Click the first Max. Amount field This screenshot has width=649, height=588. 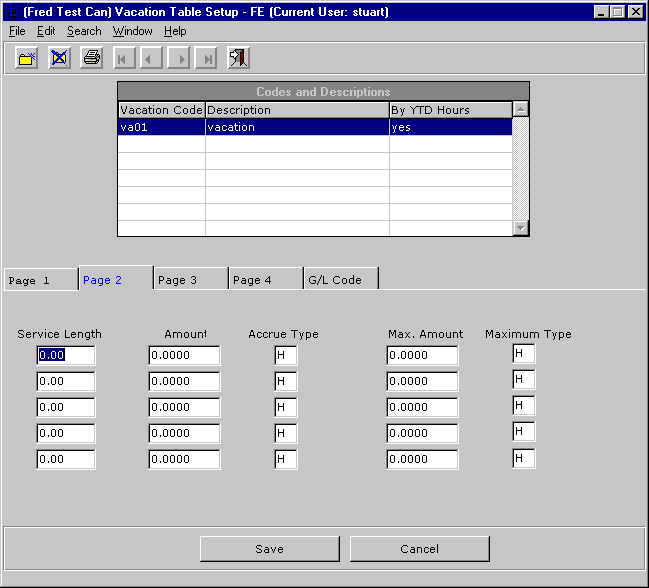click(x=421, y=355)
